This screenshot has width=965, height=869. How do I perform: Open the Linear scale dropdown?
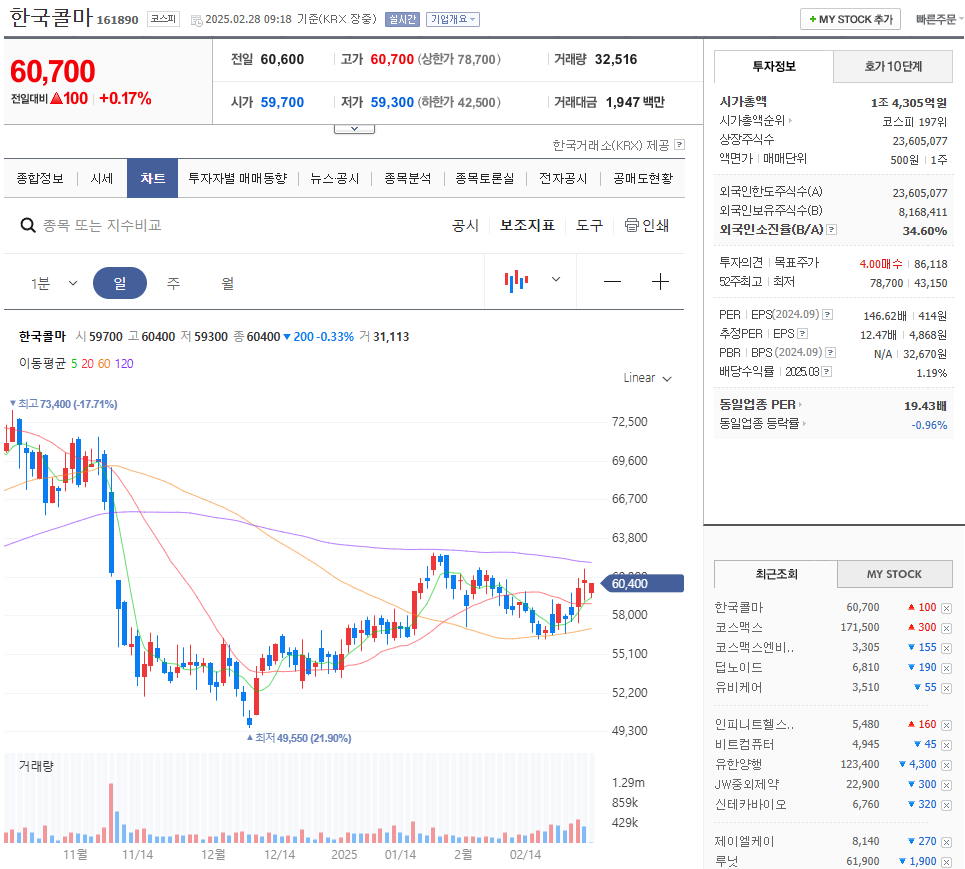[x=647, y=378]
